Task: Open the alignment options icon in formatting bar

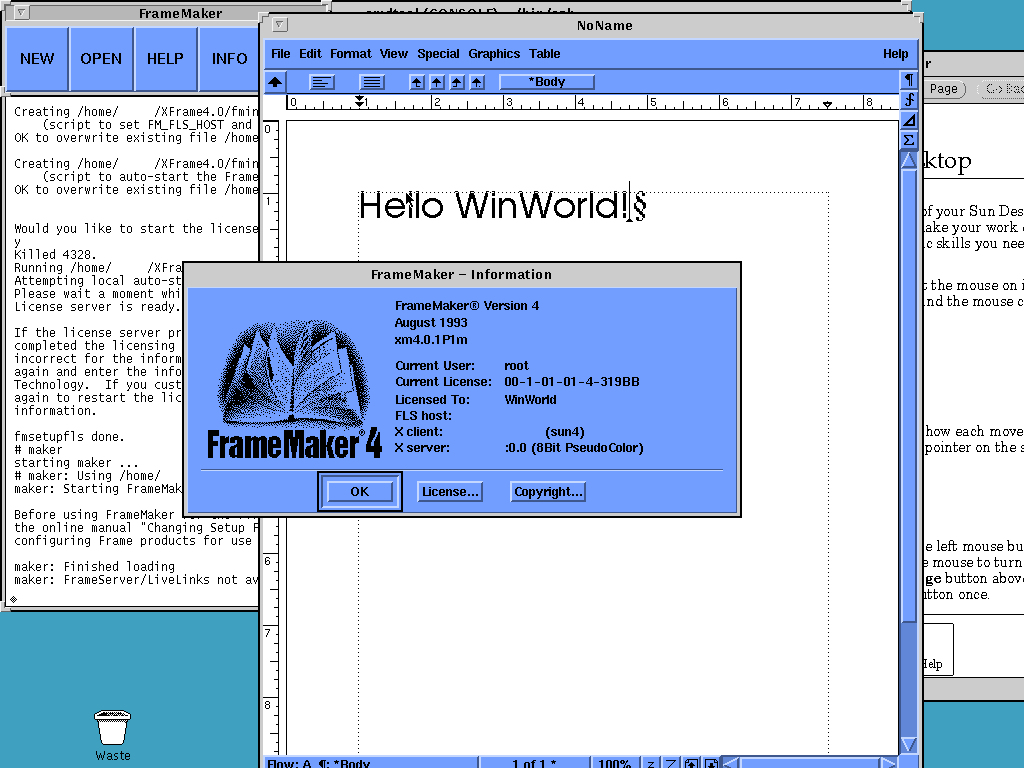Action: 321,82
